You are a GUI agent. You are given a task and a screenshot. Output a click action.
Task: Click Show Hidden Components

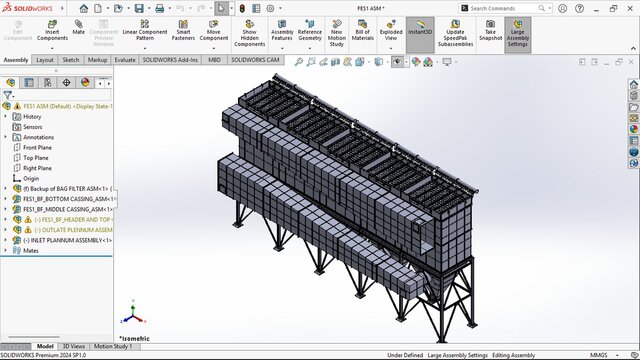[x=249, y=33]
